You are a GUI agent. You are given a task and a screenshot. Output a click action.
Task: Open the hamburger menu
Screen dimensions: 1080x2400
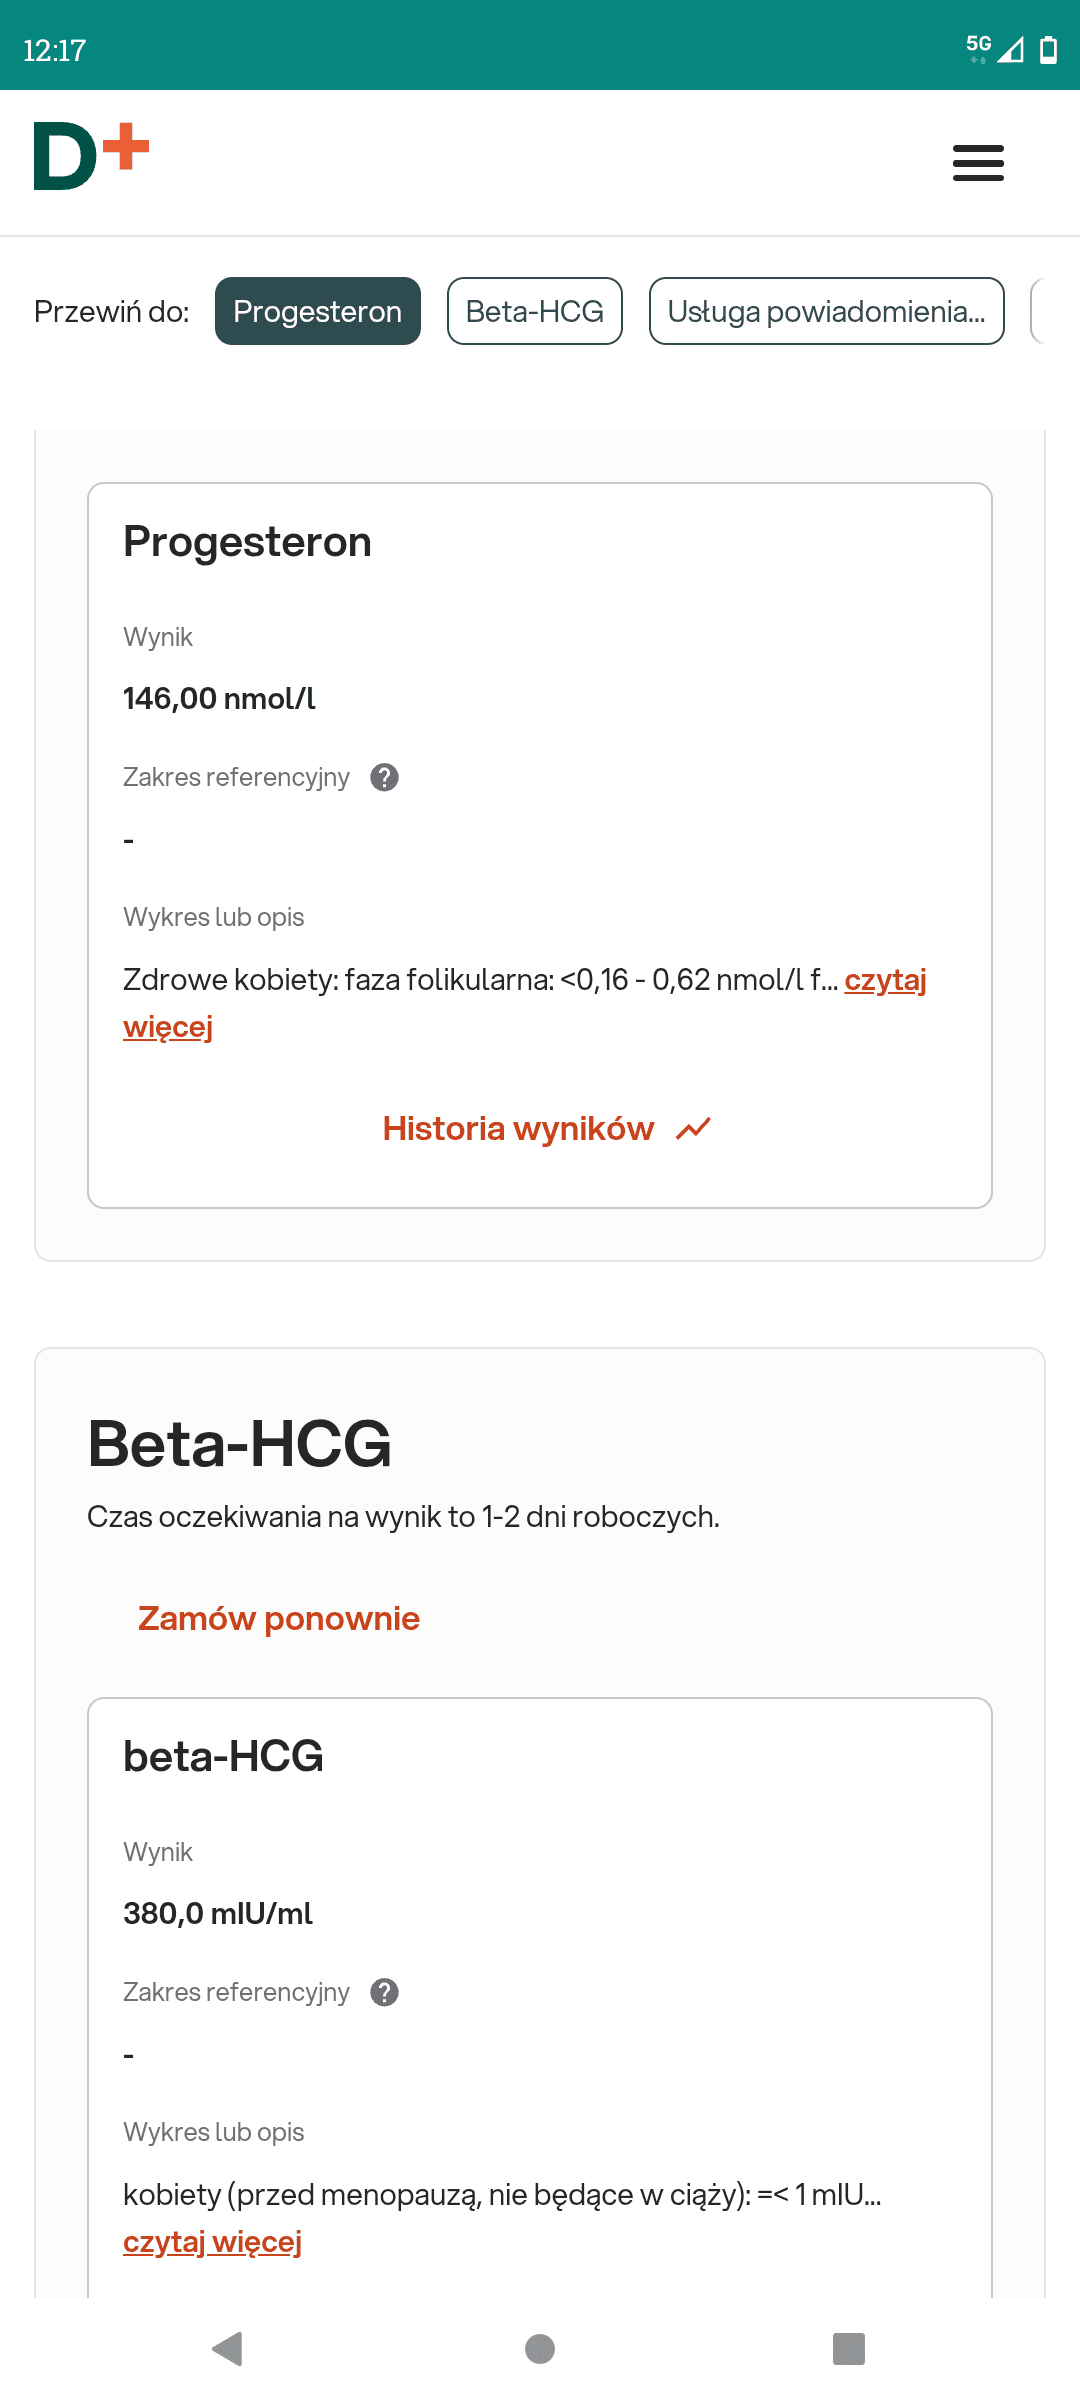pos(978,163)
